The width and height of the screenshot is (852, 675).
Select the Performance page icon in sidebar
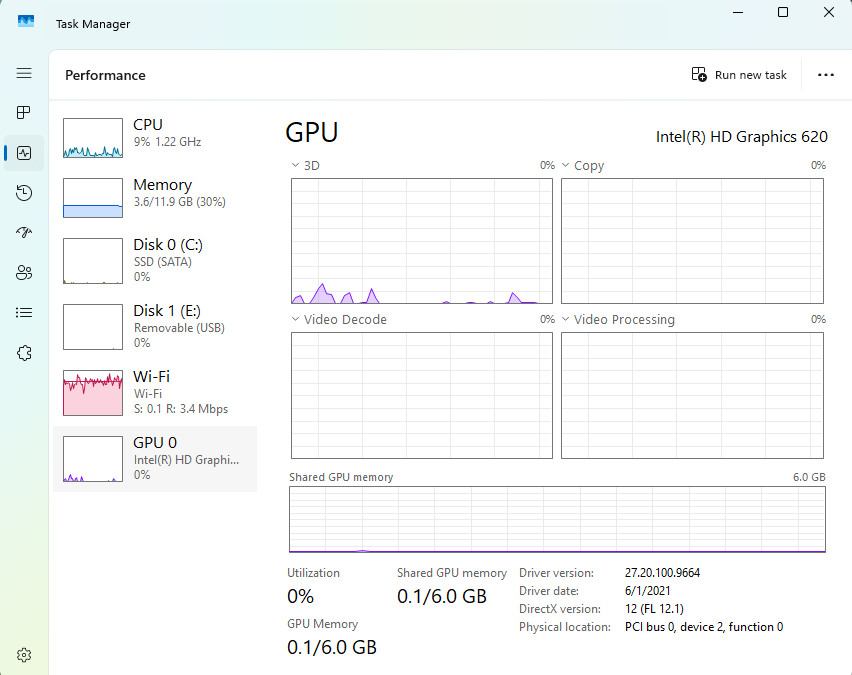click(x=24, y=153)
